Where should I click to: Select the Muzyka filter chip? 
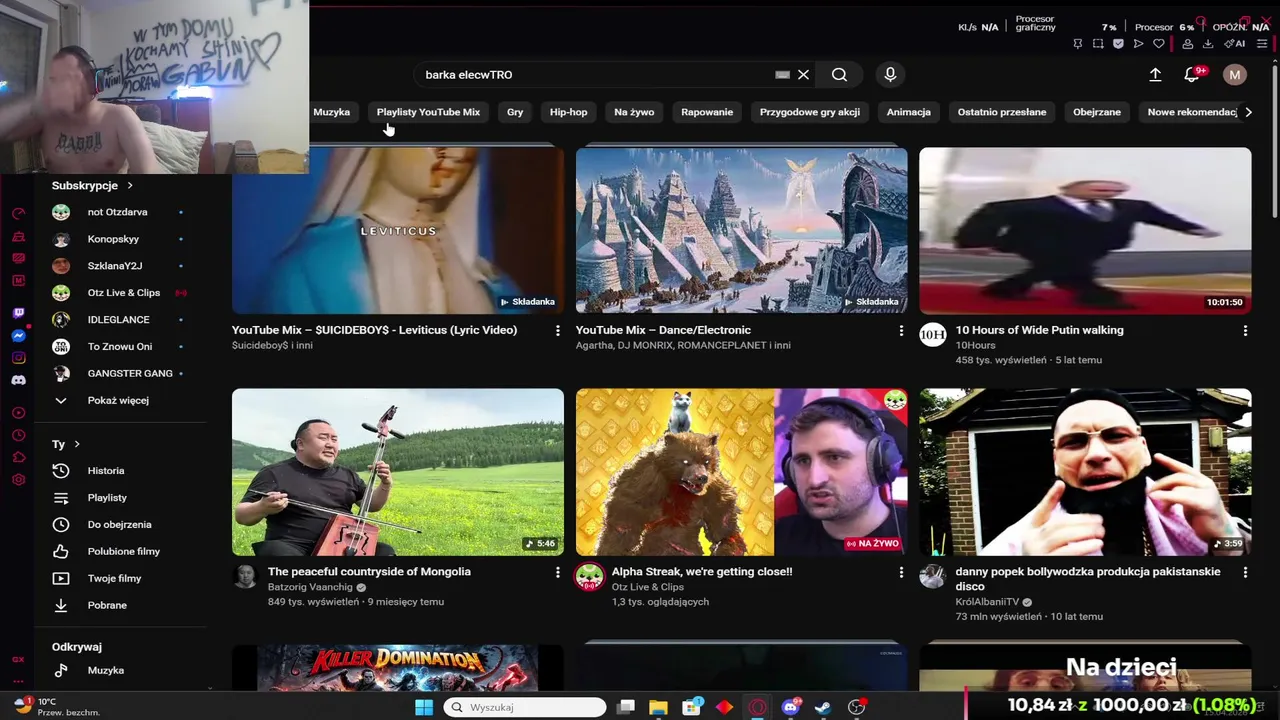pyautogui.click(x=331, y=112)
